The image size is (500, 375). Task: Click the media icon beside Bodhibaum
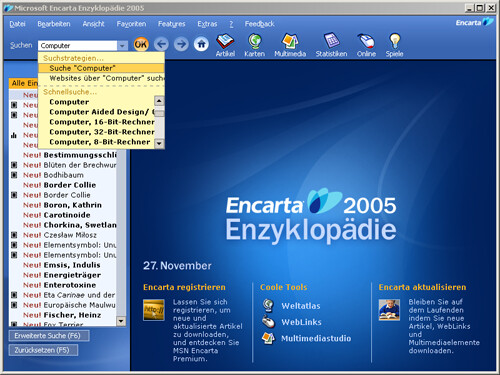tap(14, 175)
